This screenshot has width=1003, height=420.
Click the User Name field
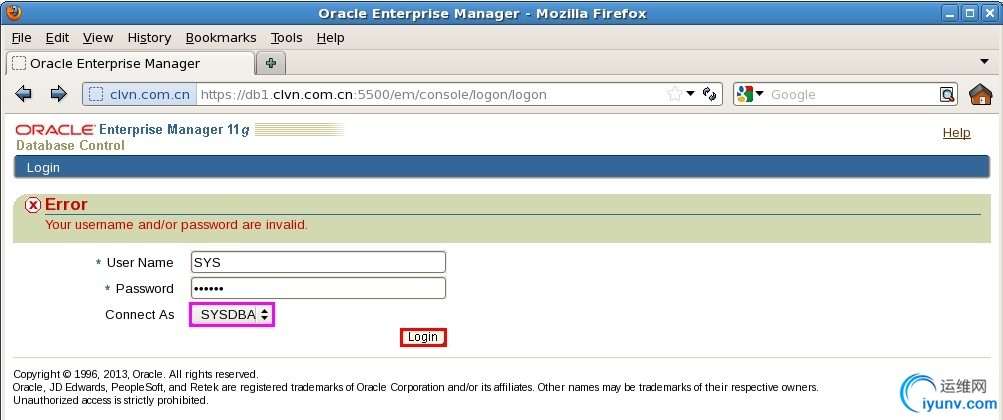point(318,262)
